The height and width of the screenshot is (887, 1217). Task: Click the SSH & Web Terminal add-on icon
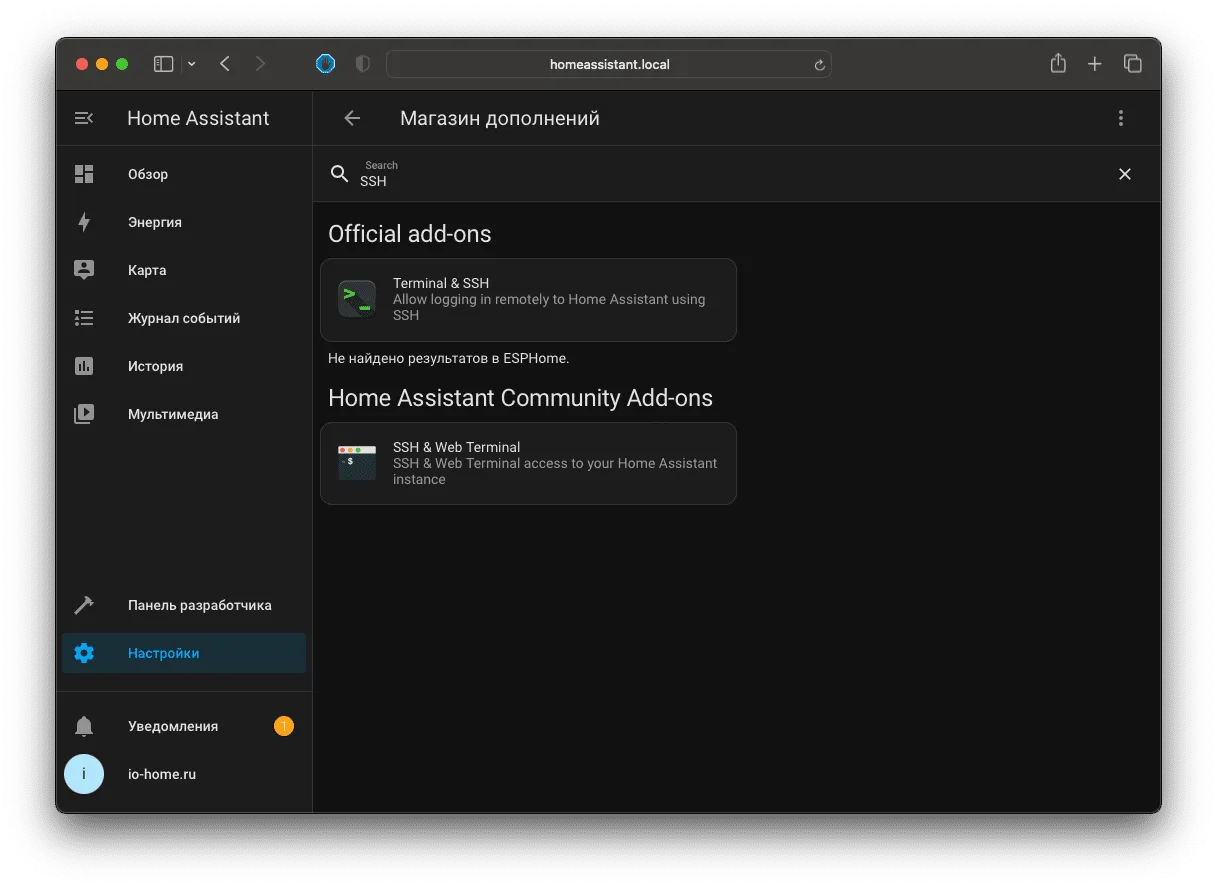click(357, 463)
